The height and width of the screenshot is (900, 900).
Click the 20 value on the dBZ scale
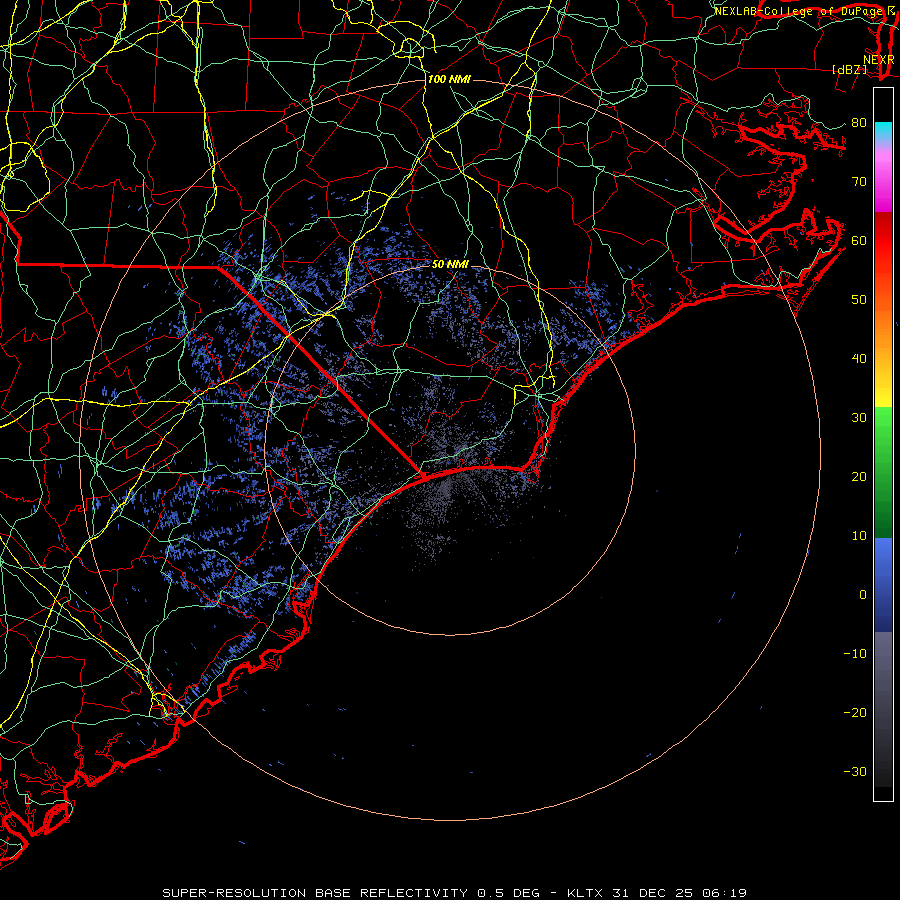(x=859, y=477)
